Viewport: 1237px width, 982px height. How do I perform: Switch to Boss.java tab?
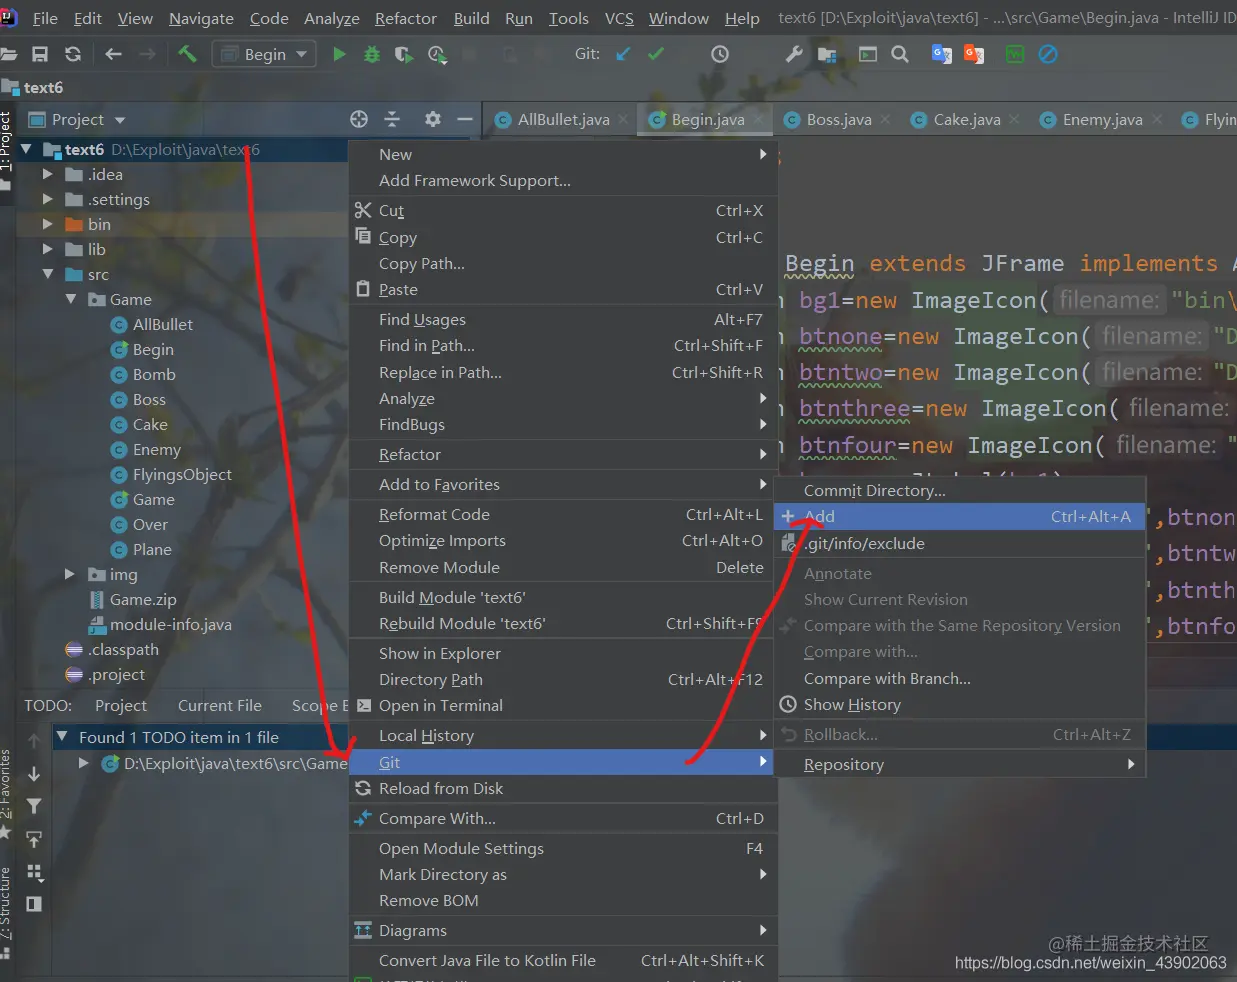coord(838,119)
